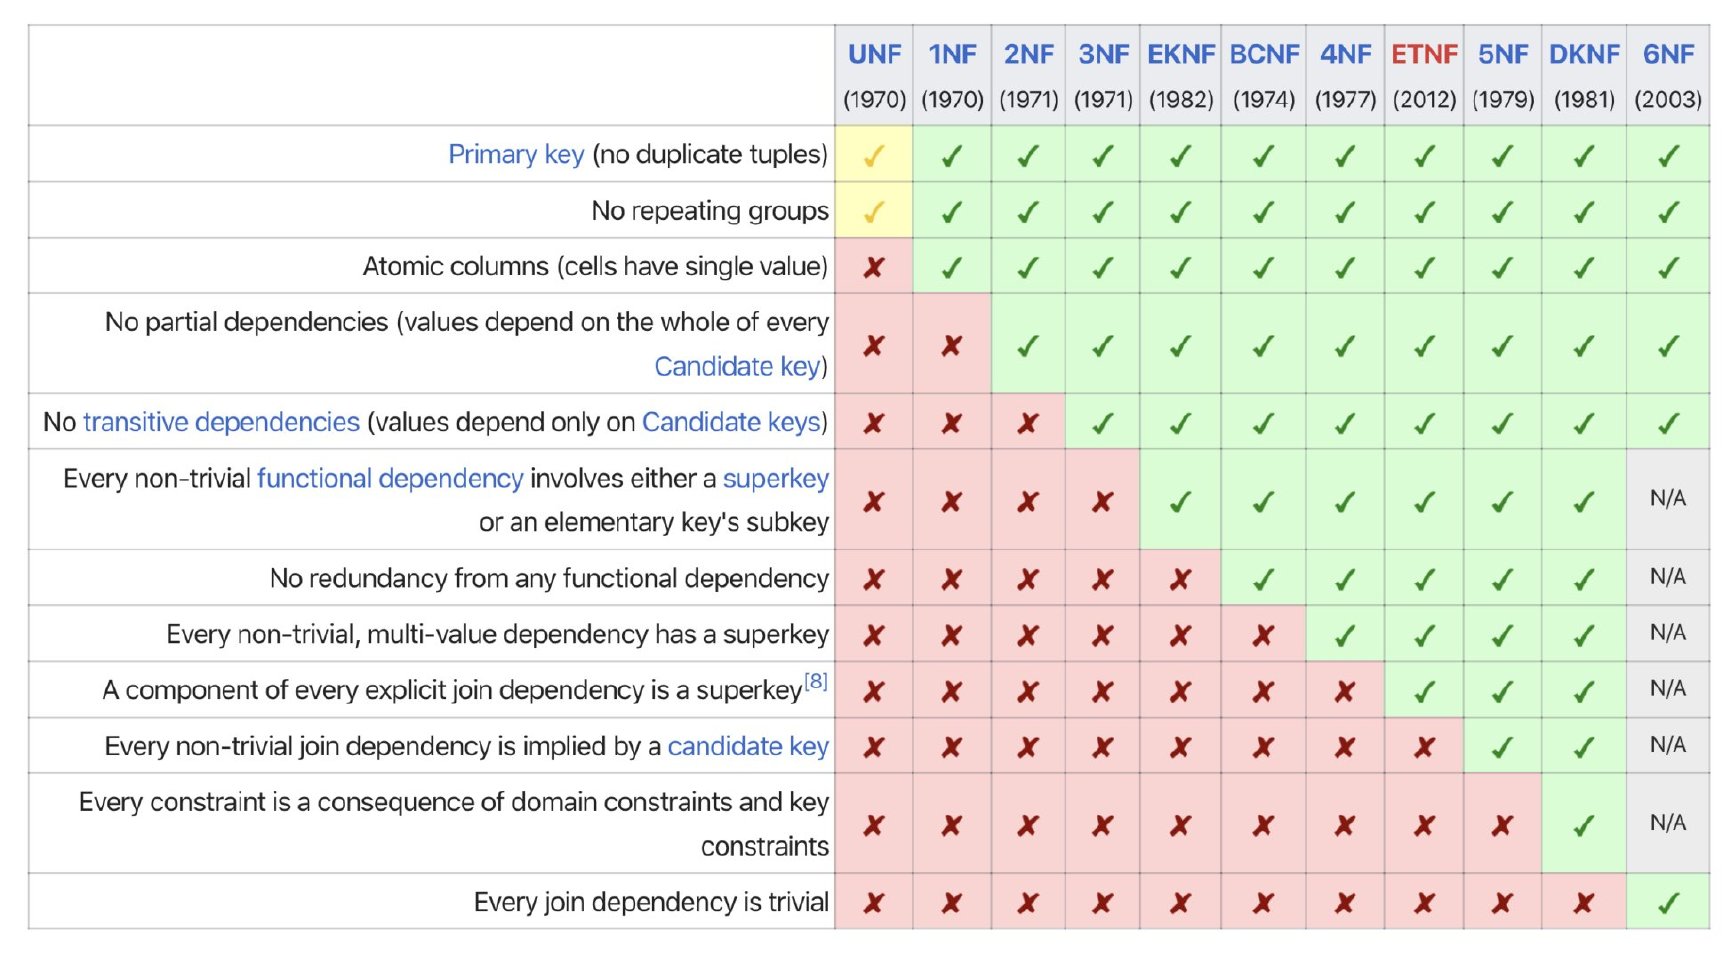Open the functional dependency link

pos(390,478)
